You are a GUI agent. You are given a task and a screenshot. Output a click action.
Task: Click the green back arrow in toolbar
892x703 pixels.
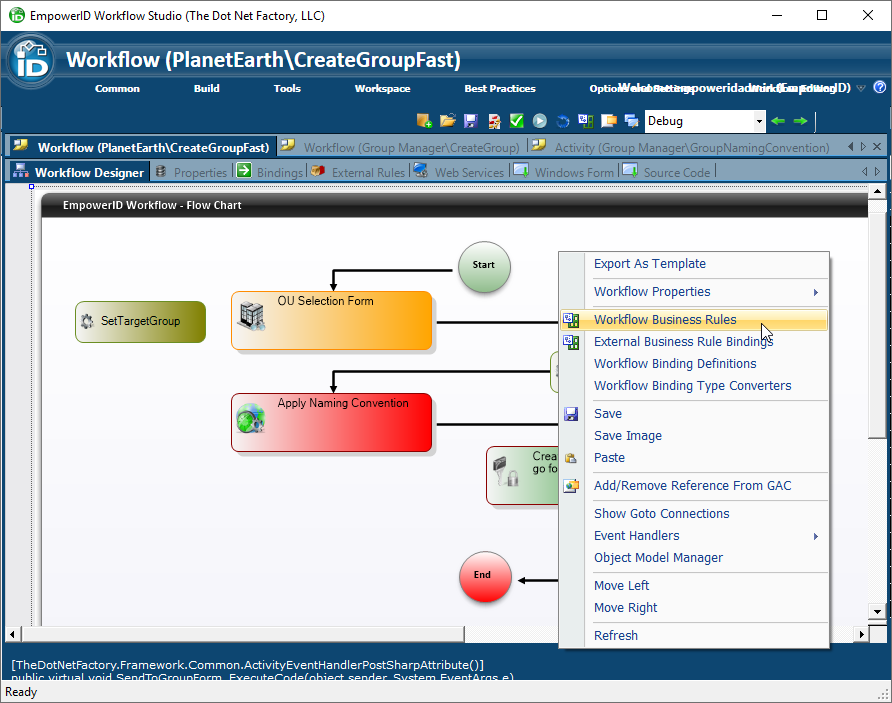click(x=778, y=121)
